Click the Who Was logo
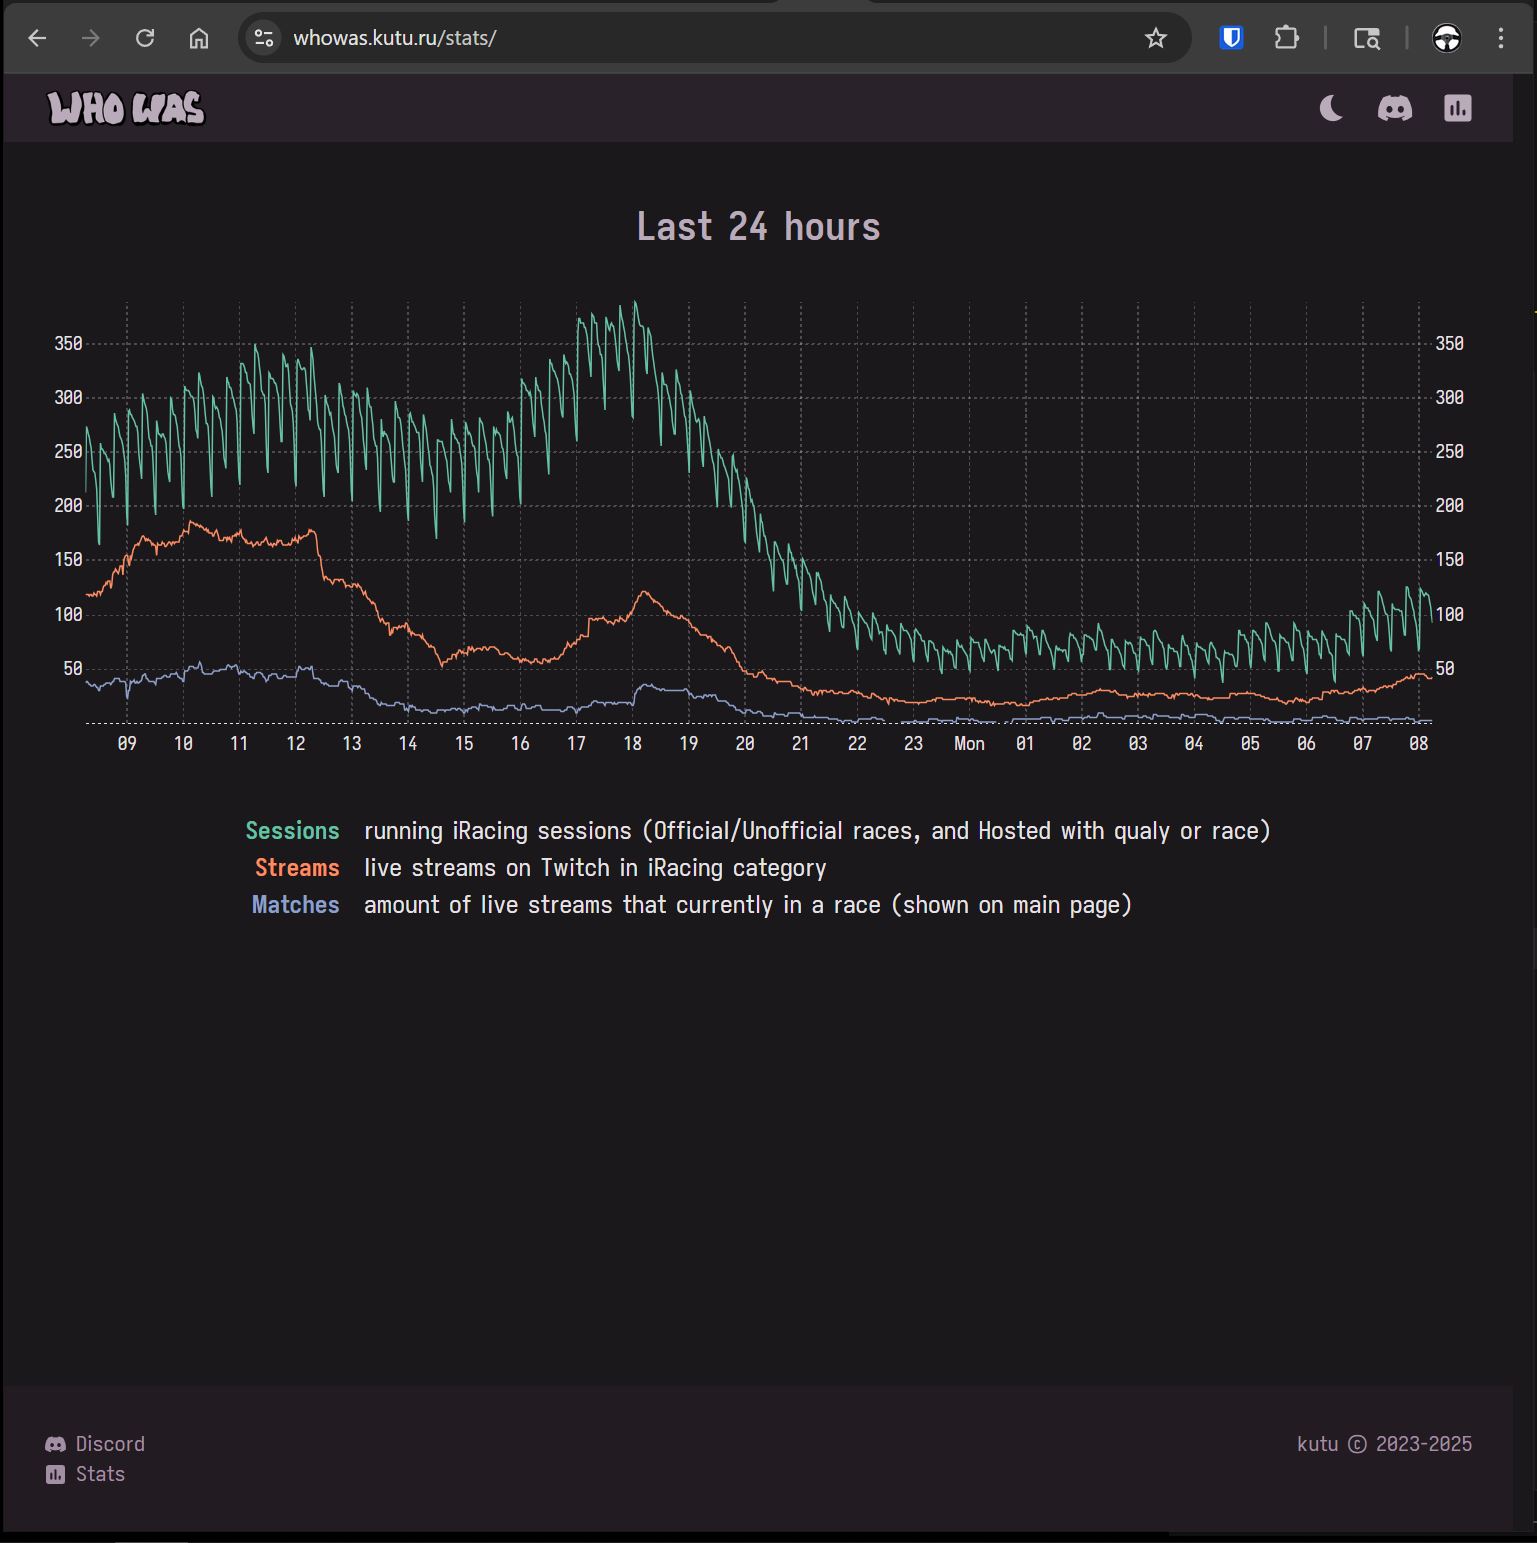 [x=125, y=108]
